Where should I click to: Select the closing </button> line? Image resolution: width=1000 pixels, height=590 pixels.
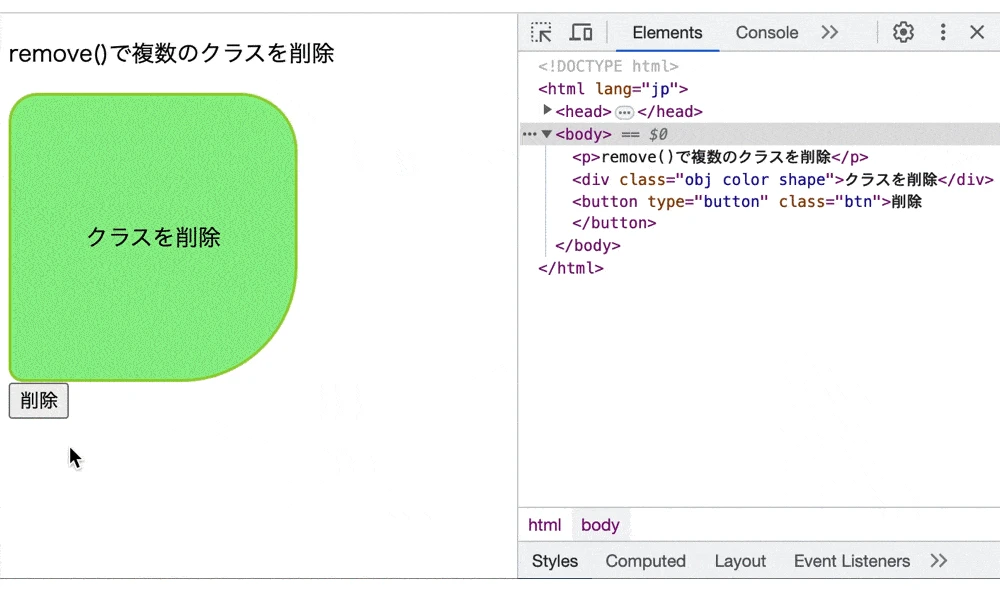pyautogui.click(x=614, y=223)
